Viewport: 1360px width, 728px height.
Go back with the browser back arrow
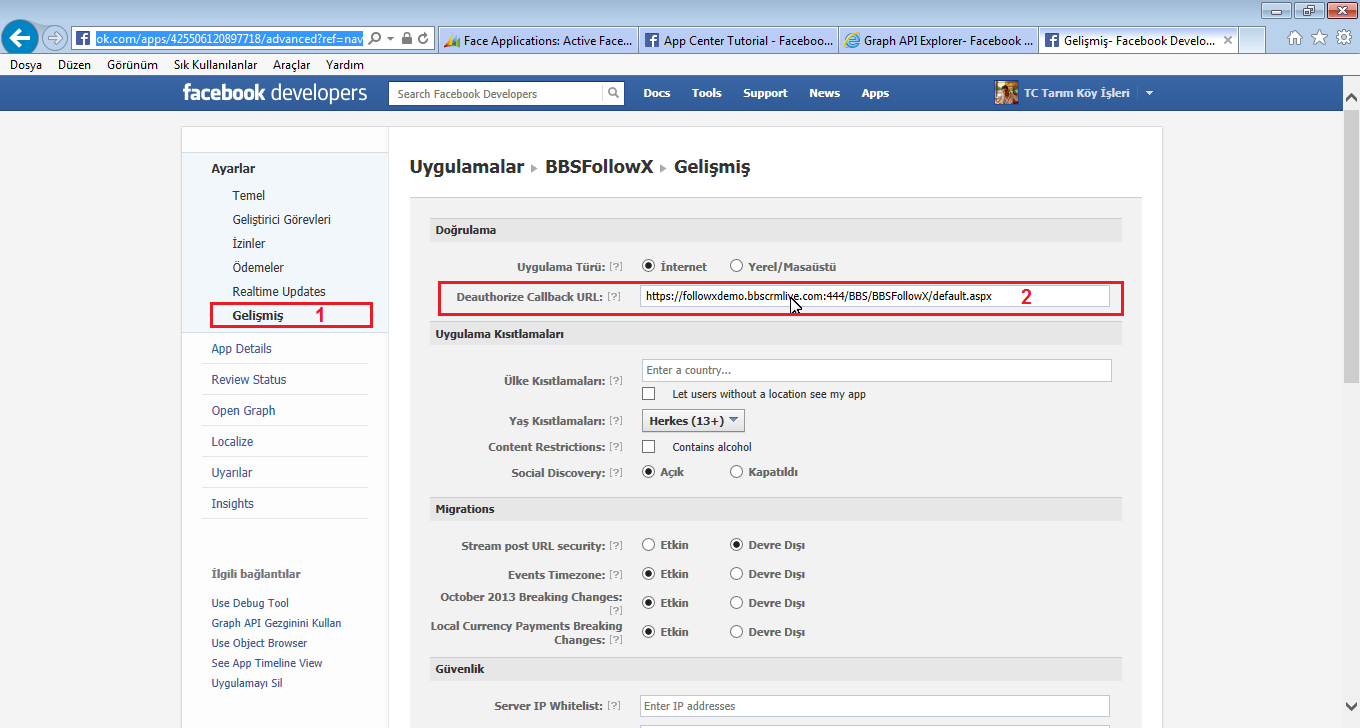tap(19, 39)
